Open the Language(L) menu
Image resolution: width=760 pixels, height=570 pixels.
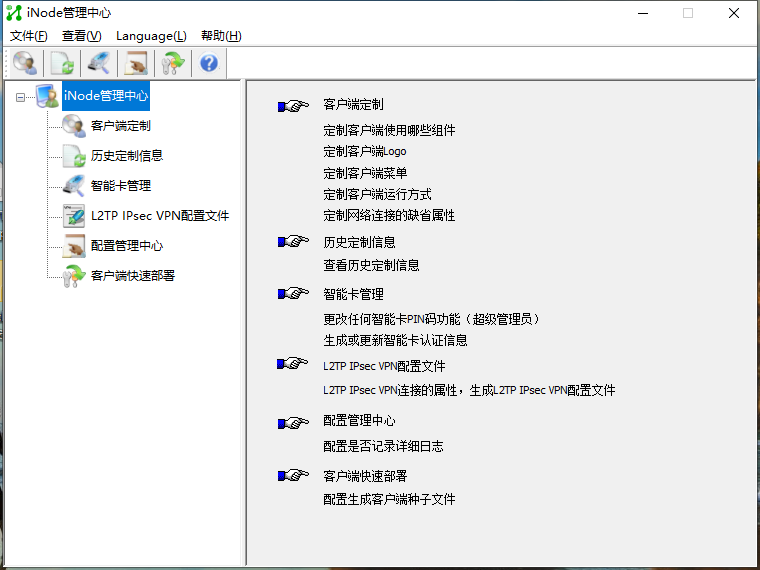click(151, 36)
